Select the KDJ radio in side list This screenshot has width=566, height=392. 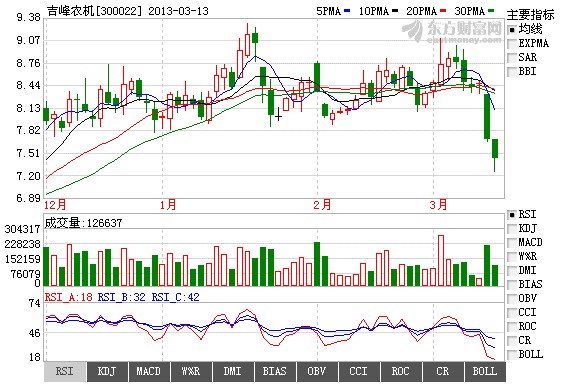(512, 229)
